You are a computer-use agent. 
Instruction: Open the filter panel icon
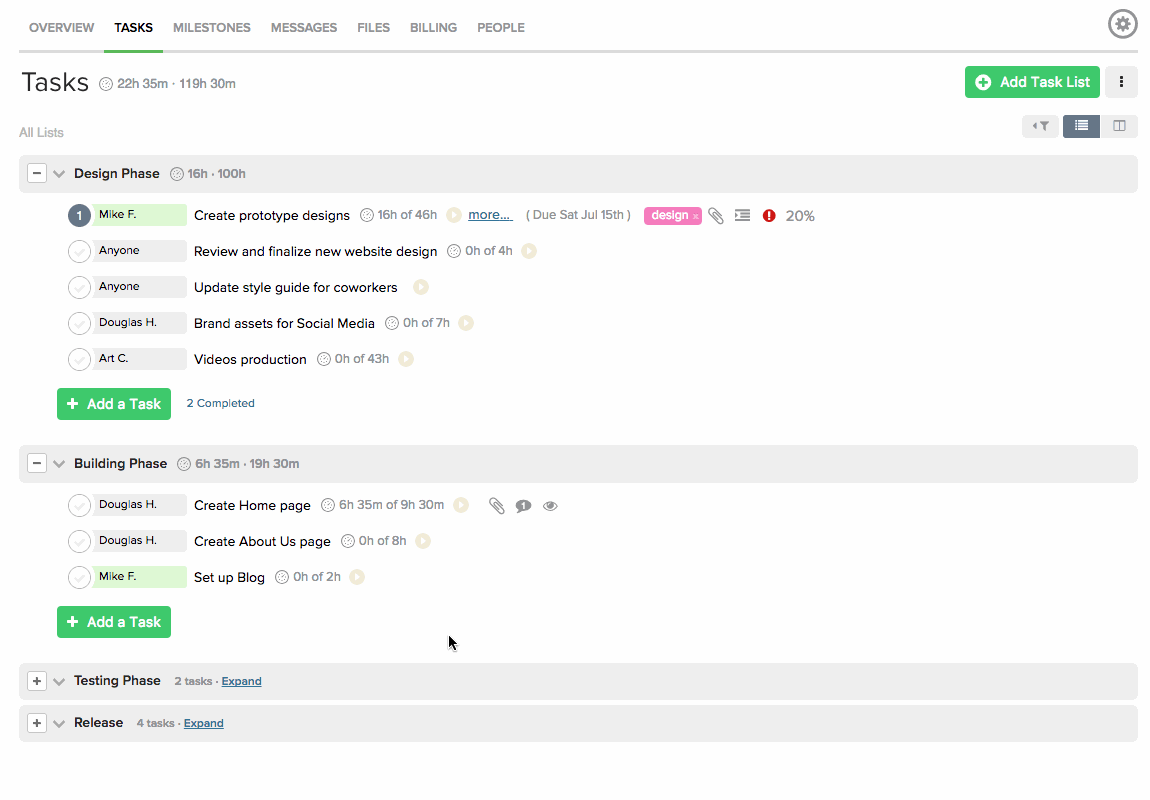pyautogui.click(x=1040, y=126)
